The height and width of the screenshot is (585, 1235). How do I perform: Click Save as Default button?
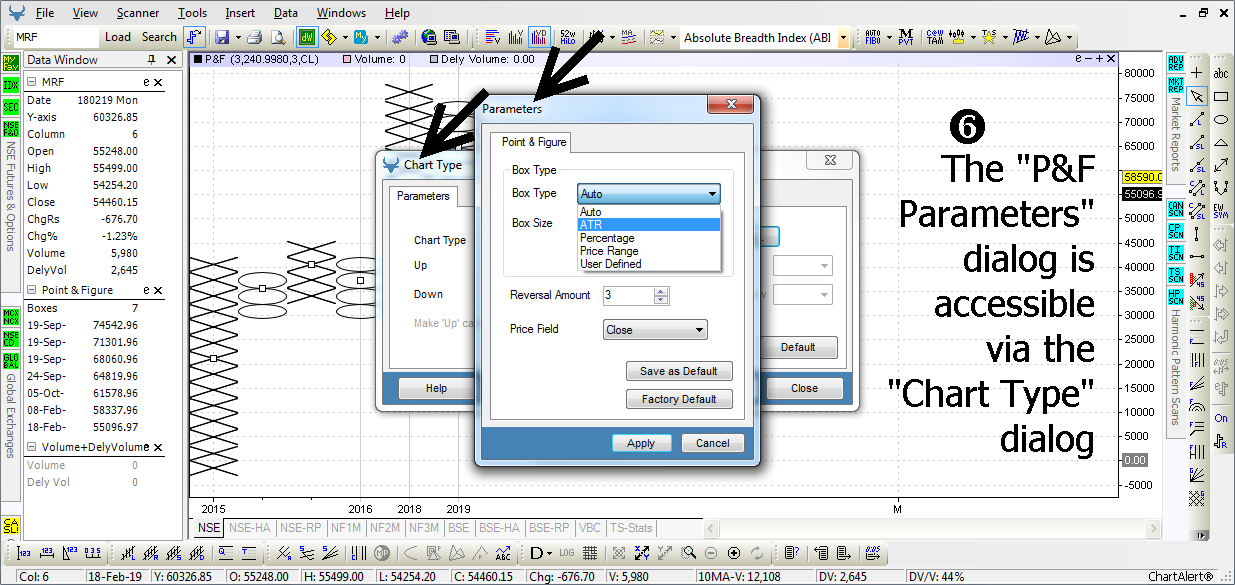coord(679,371)
